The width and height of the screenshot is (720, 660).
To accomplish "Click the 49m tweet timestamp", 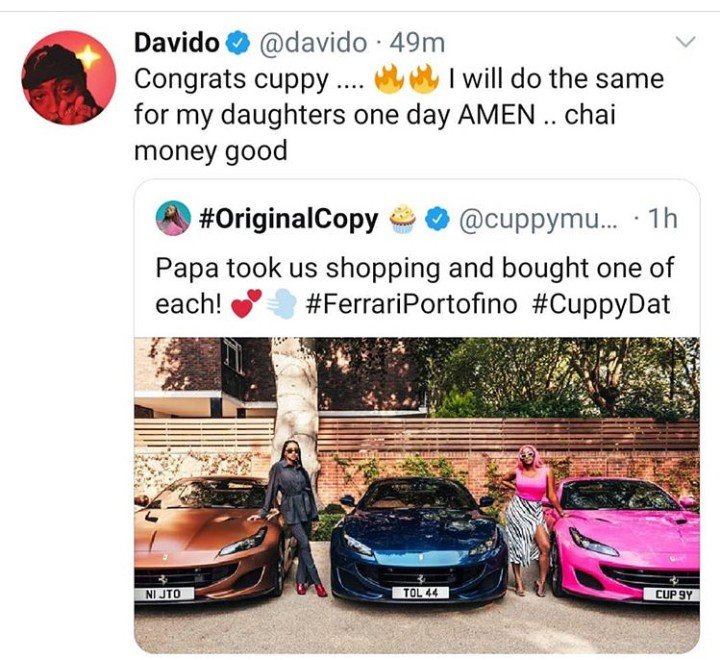I will tap(417, 43).
